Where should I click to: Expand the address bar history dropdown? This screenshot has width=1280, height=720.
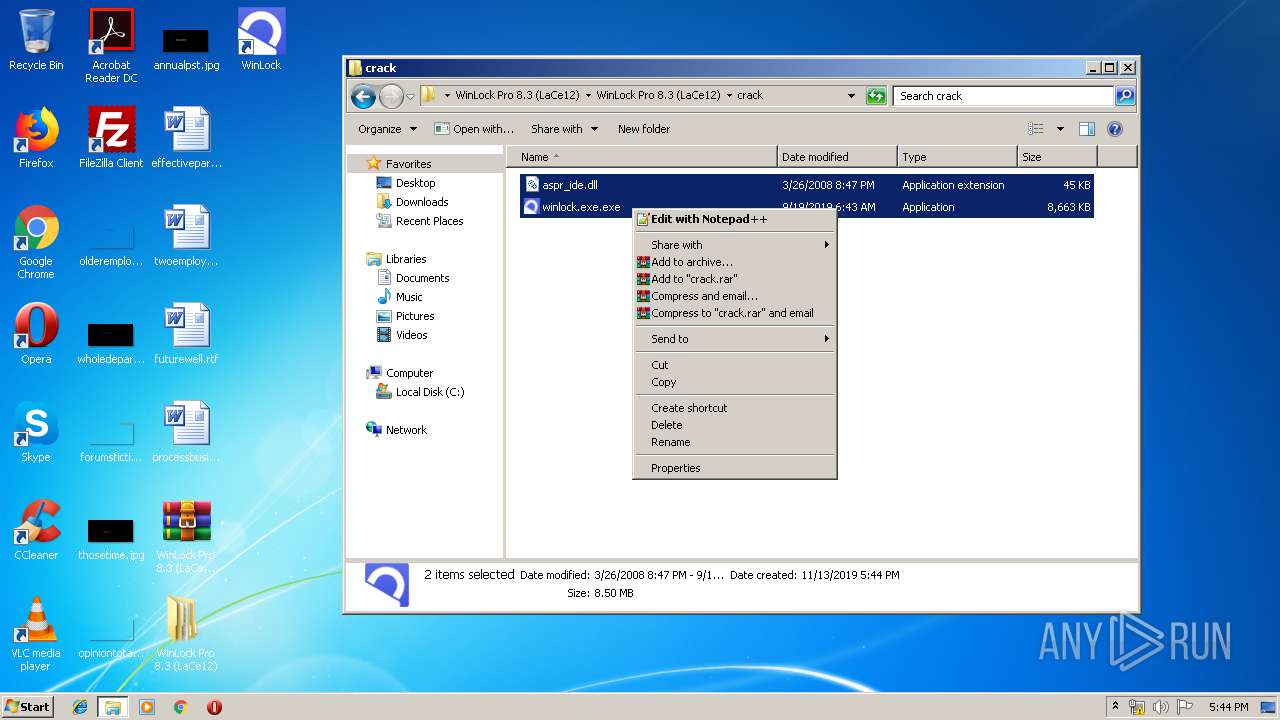(851, 96)
